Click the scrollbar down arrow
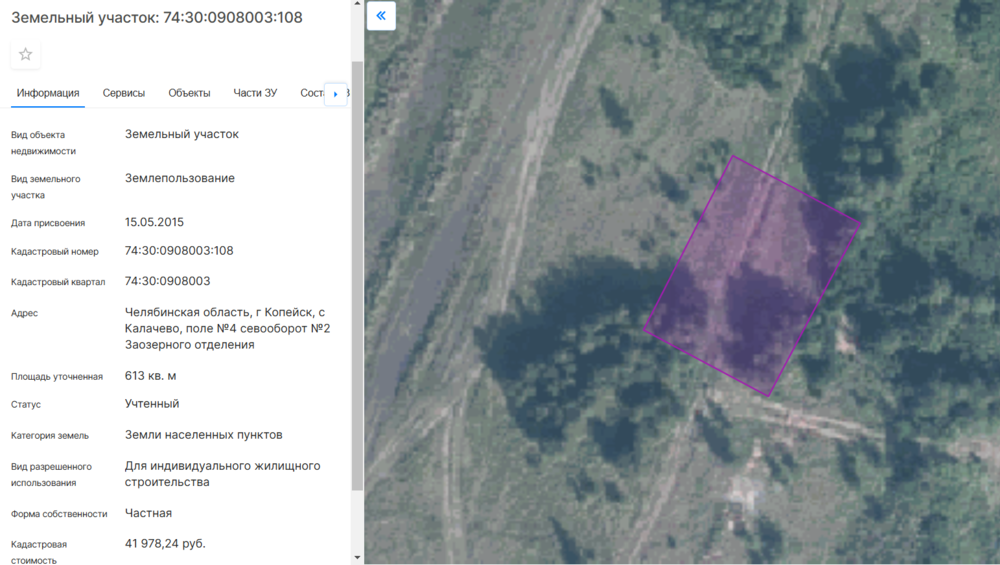 357,557
